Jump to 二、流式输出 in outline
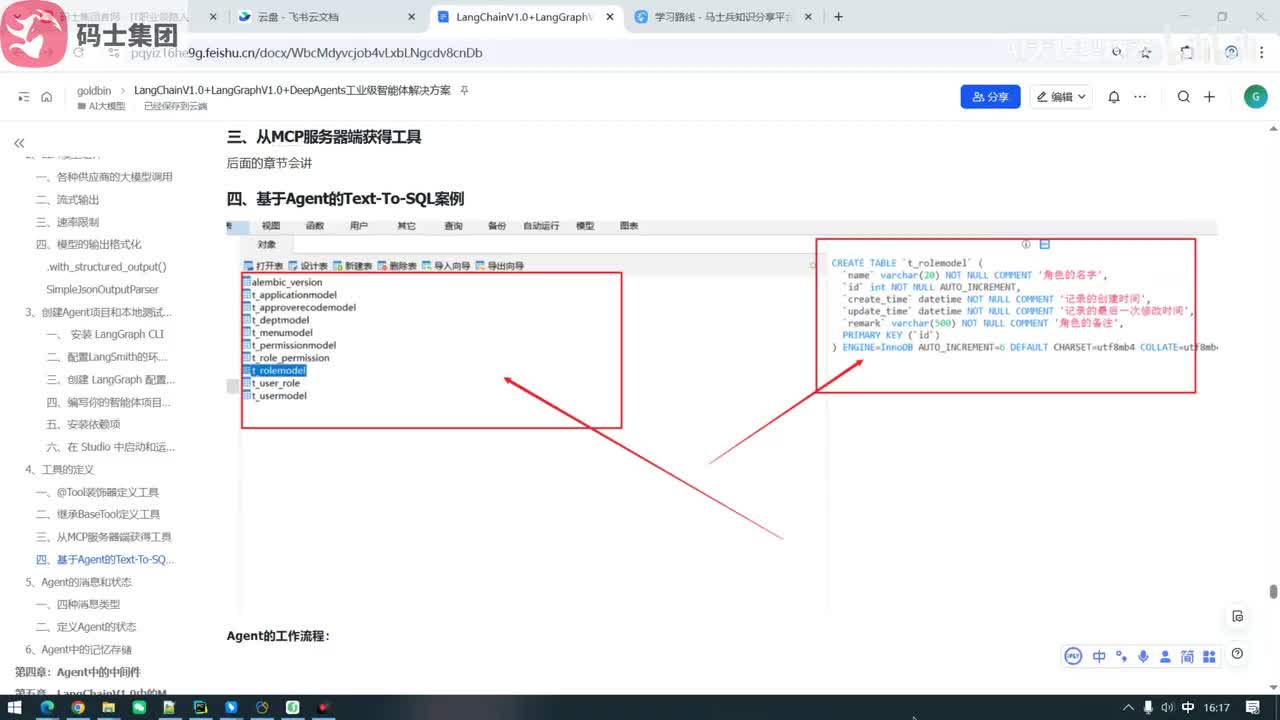 (67, 200)
